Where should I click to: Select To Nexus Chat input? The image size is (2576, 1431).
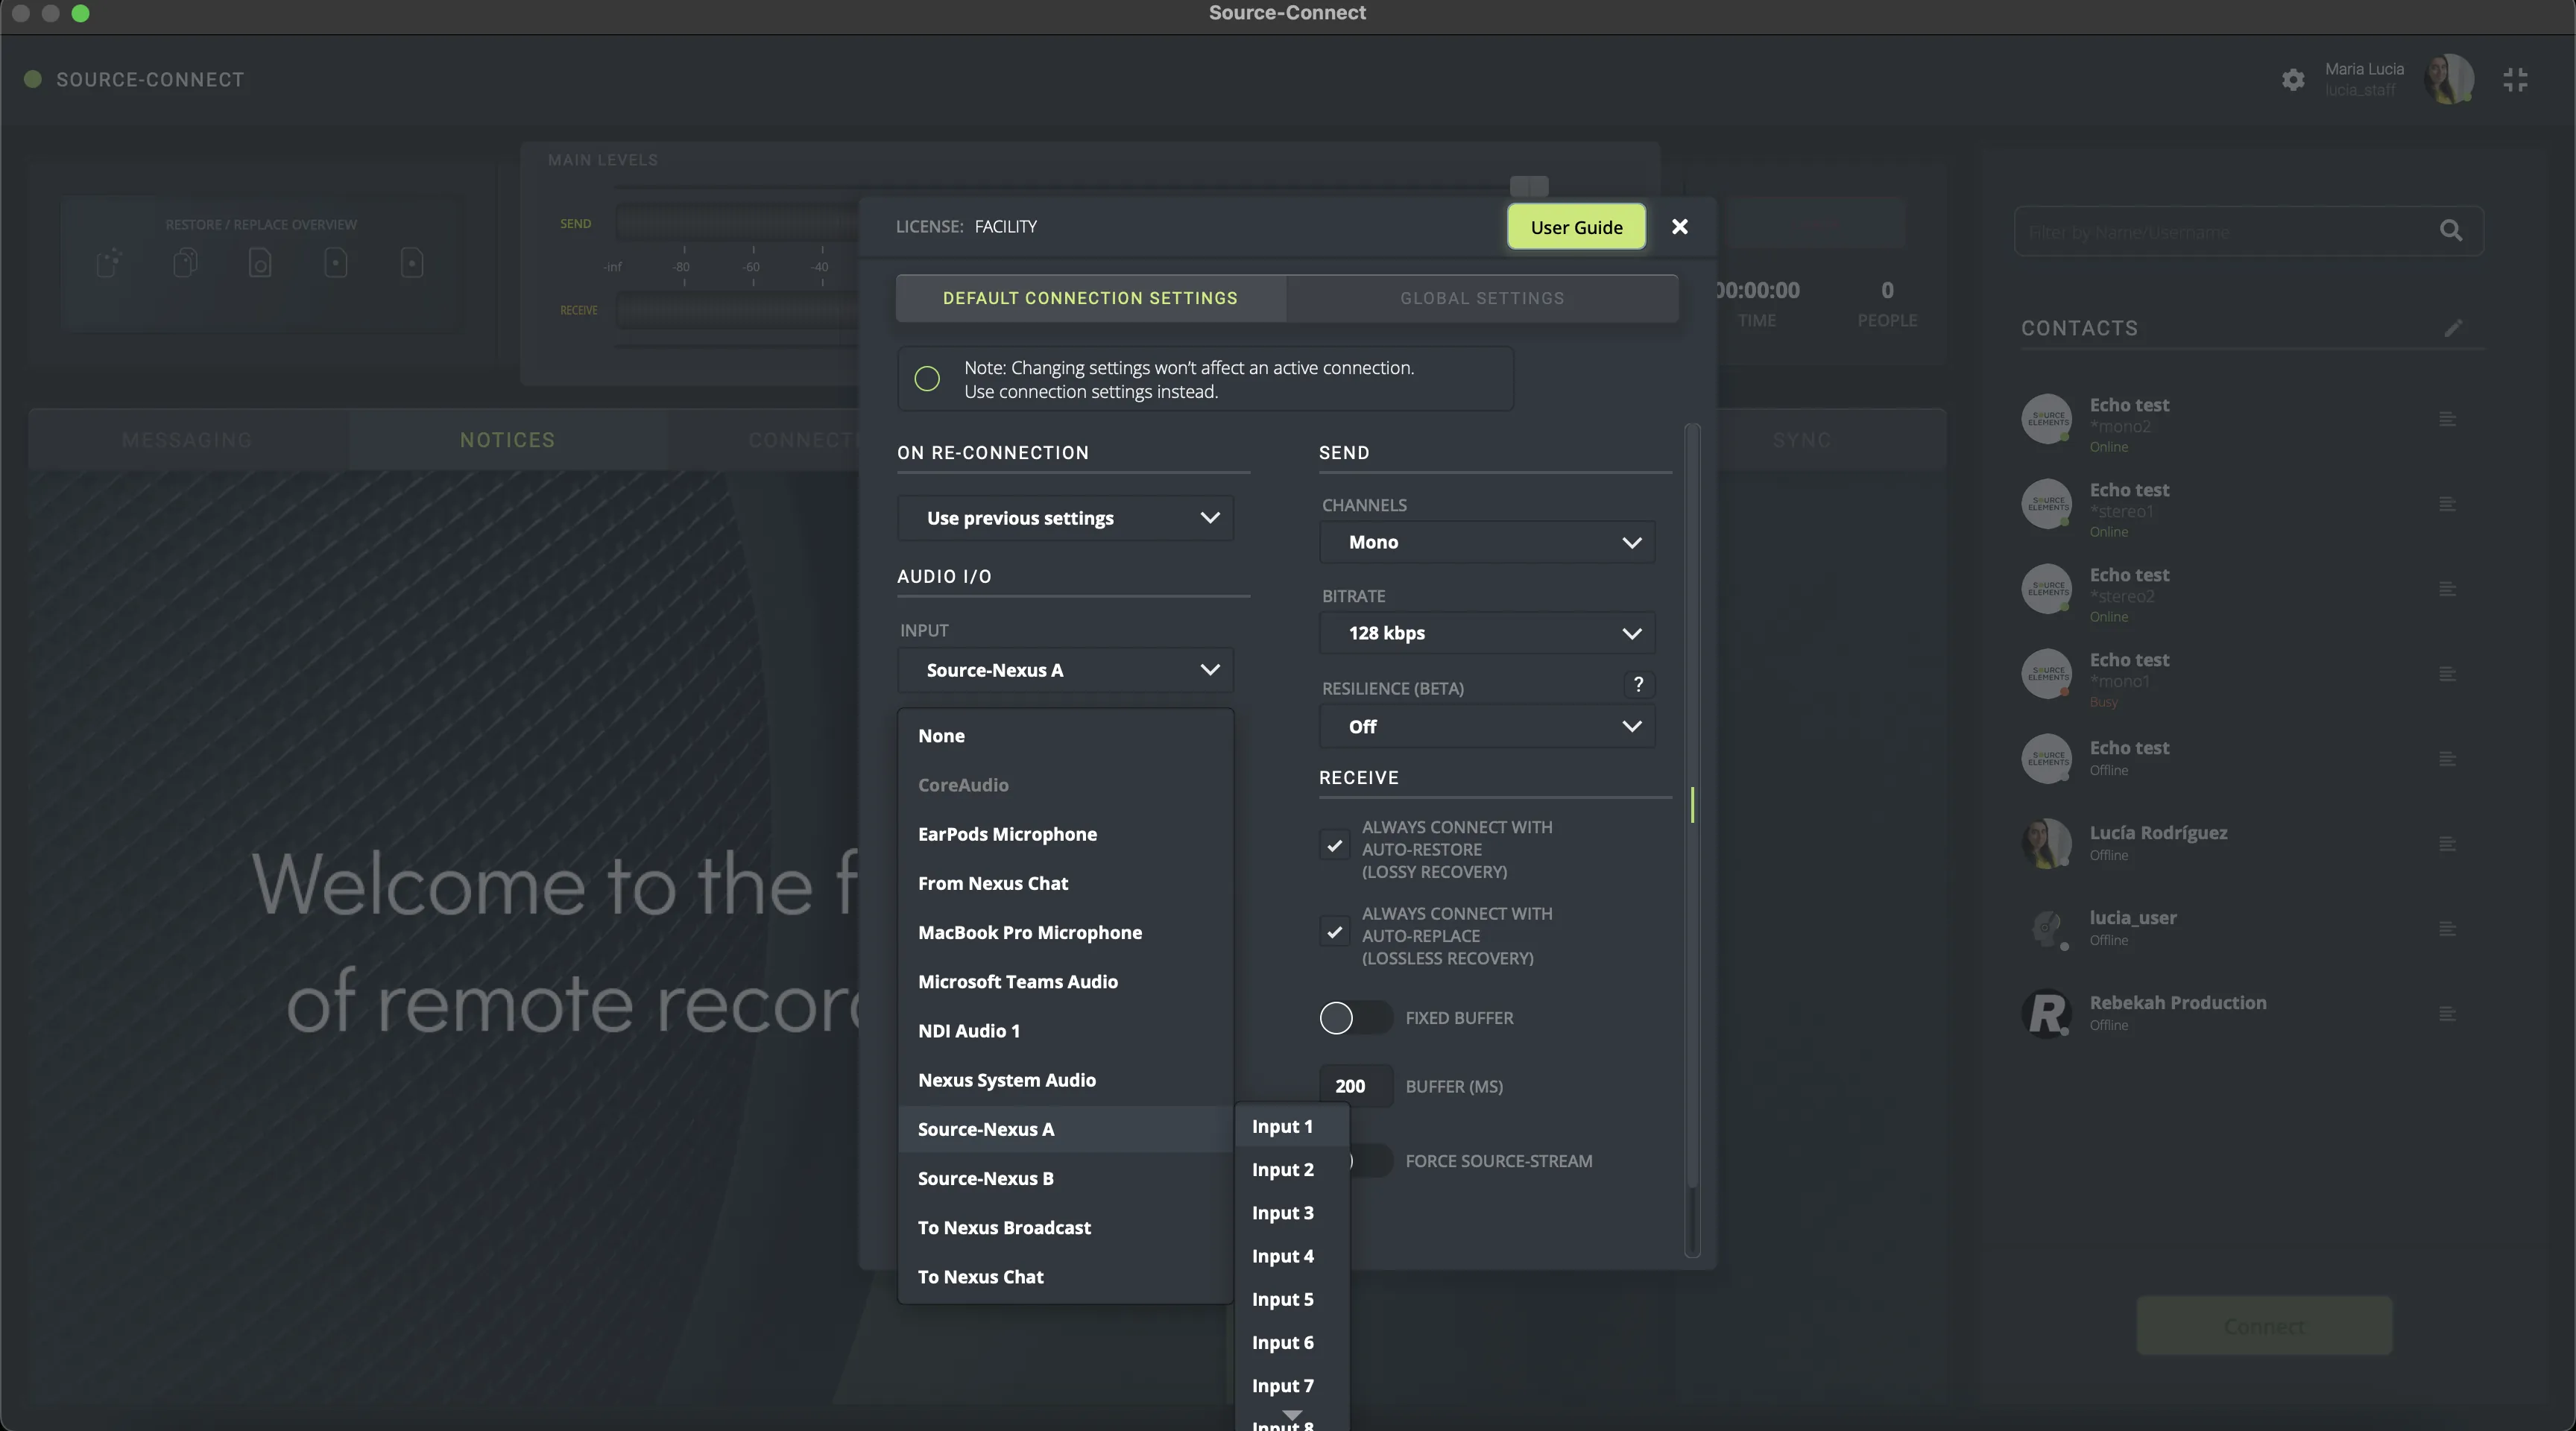(x=1066, y=1277)
